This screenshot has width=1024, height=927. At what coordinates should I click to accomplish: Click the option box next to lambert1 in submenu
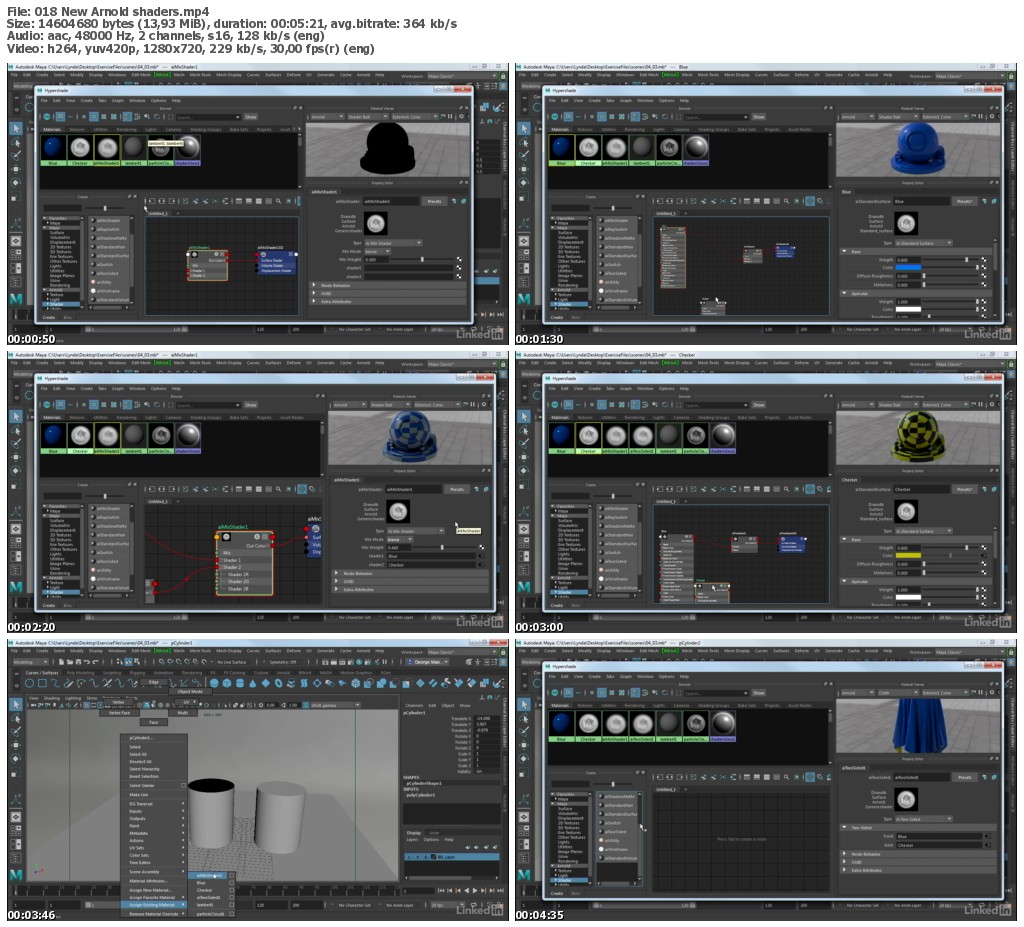pos(232,905)
